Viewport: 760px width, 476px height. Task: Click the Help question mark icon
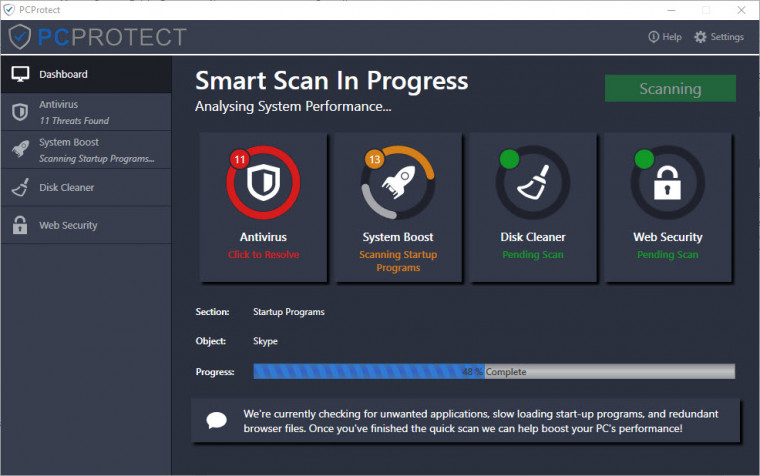tap(653, 37)
